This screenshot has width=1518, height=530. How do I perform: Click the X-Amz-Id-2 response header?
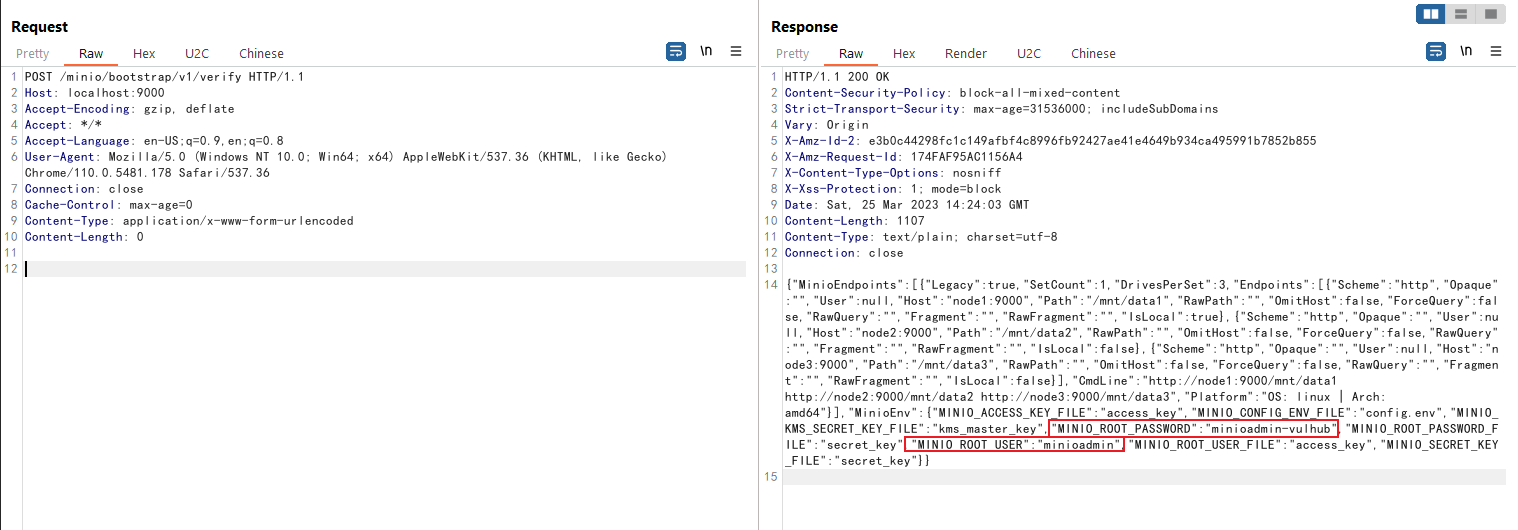(1050, 141)
